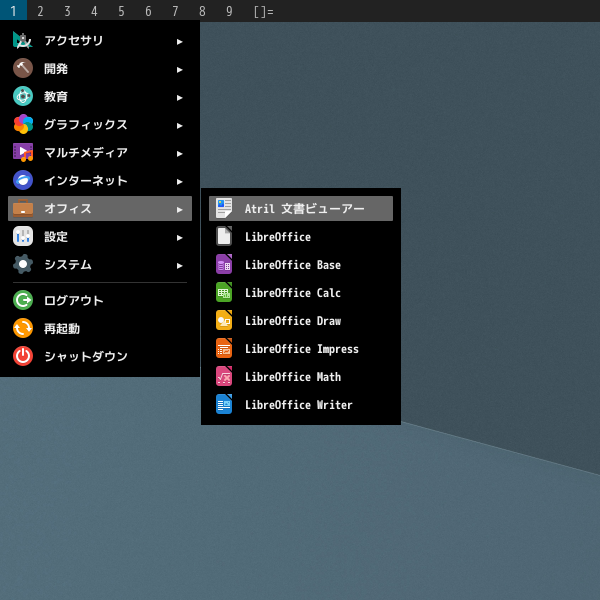Expand the アクセサリ submenu arrow
The image size is (600, 600).
pos(179,42)
